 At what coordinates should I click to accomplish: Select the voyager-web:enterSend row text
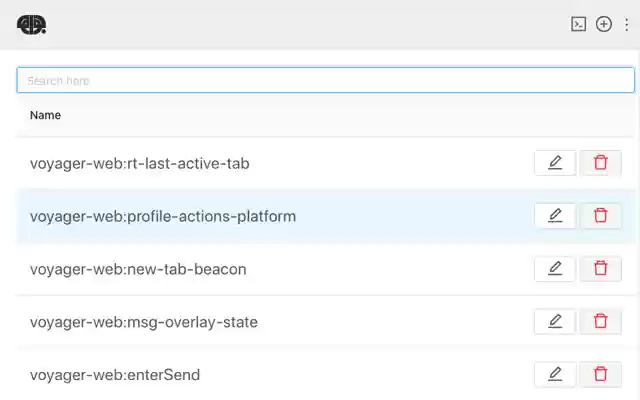(115, 375)
